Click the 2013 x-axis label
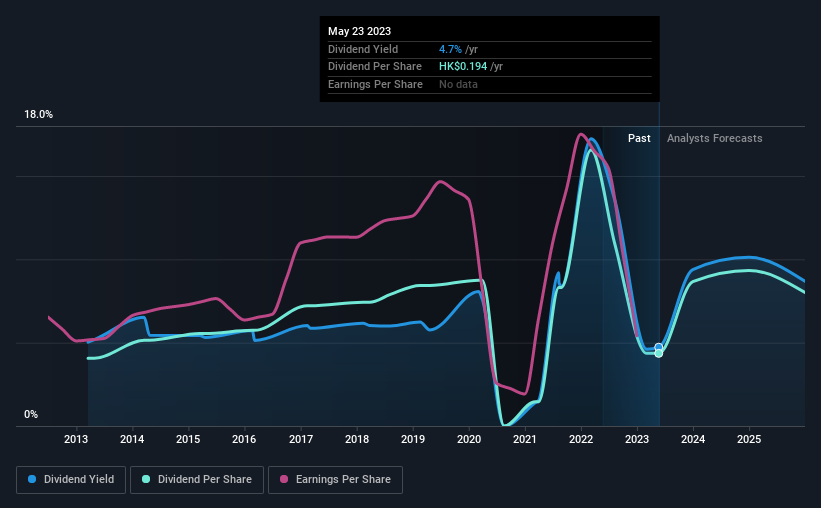Viewport: 821px width, 508px height. 76,439
